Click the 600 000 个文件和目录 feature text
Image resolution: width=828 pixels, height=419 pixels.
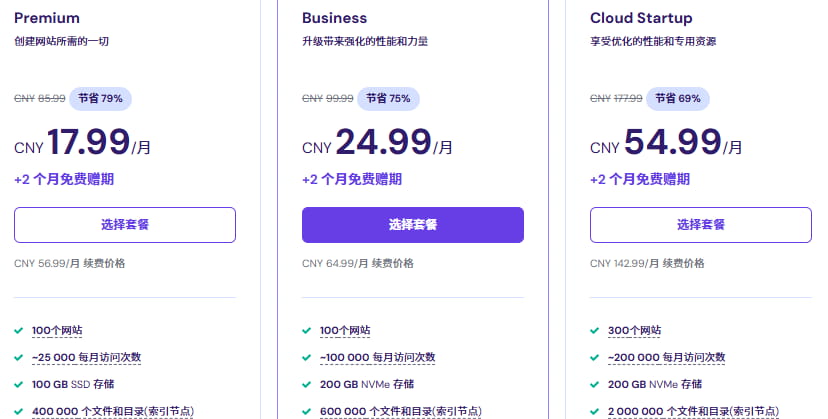(x=400, y=411)
